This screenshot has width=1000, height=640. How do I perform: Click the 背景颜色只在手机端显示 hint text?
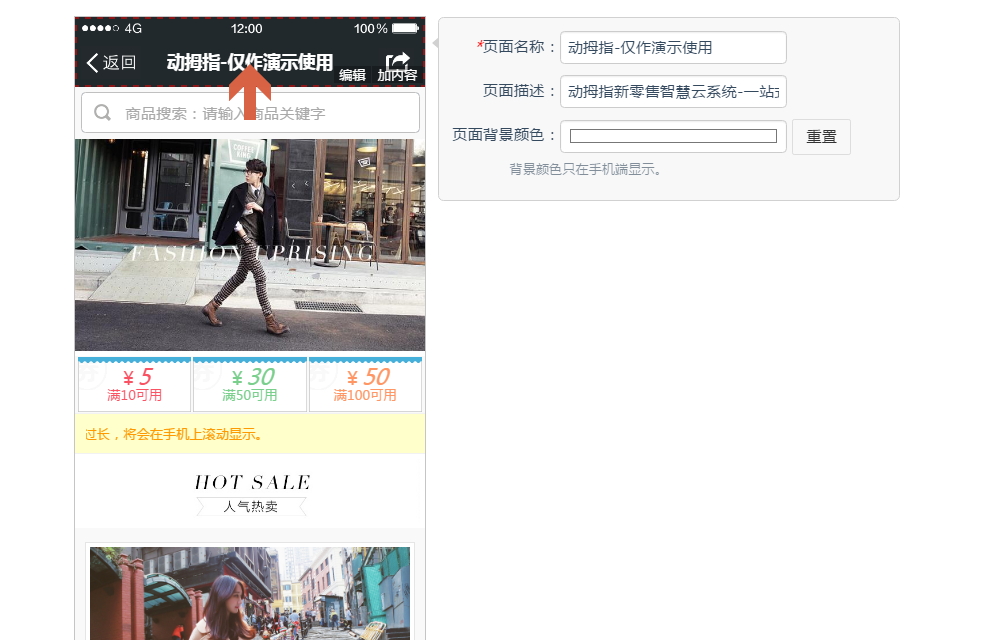(585, 170)
